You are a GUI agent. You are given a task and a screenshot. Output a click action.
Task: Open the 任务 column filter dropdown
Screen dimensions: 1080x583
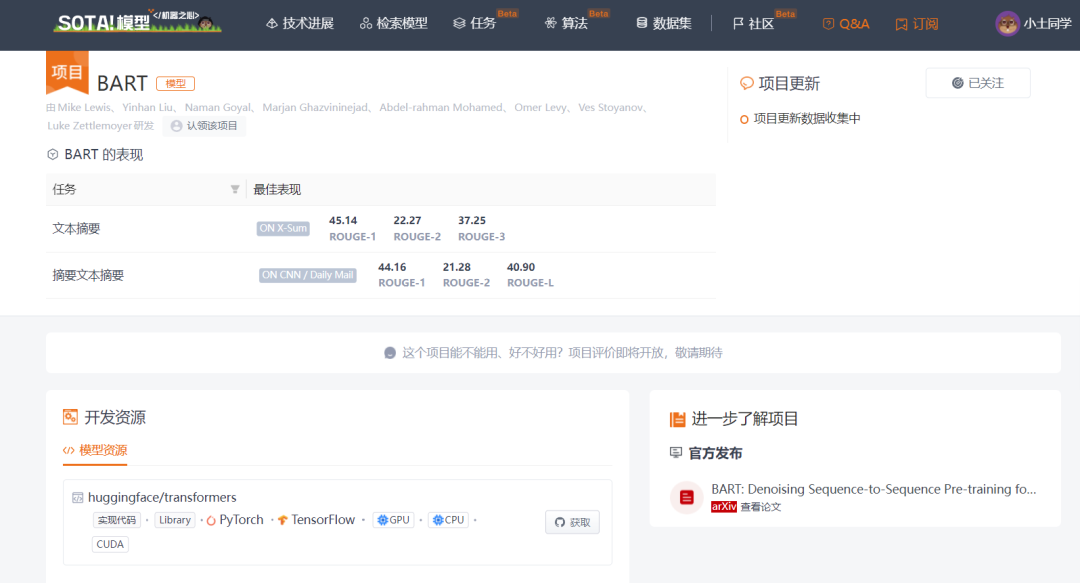click(234, 189)
